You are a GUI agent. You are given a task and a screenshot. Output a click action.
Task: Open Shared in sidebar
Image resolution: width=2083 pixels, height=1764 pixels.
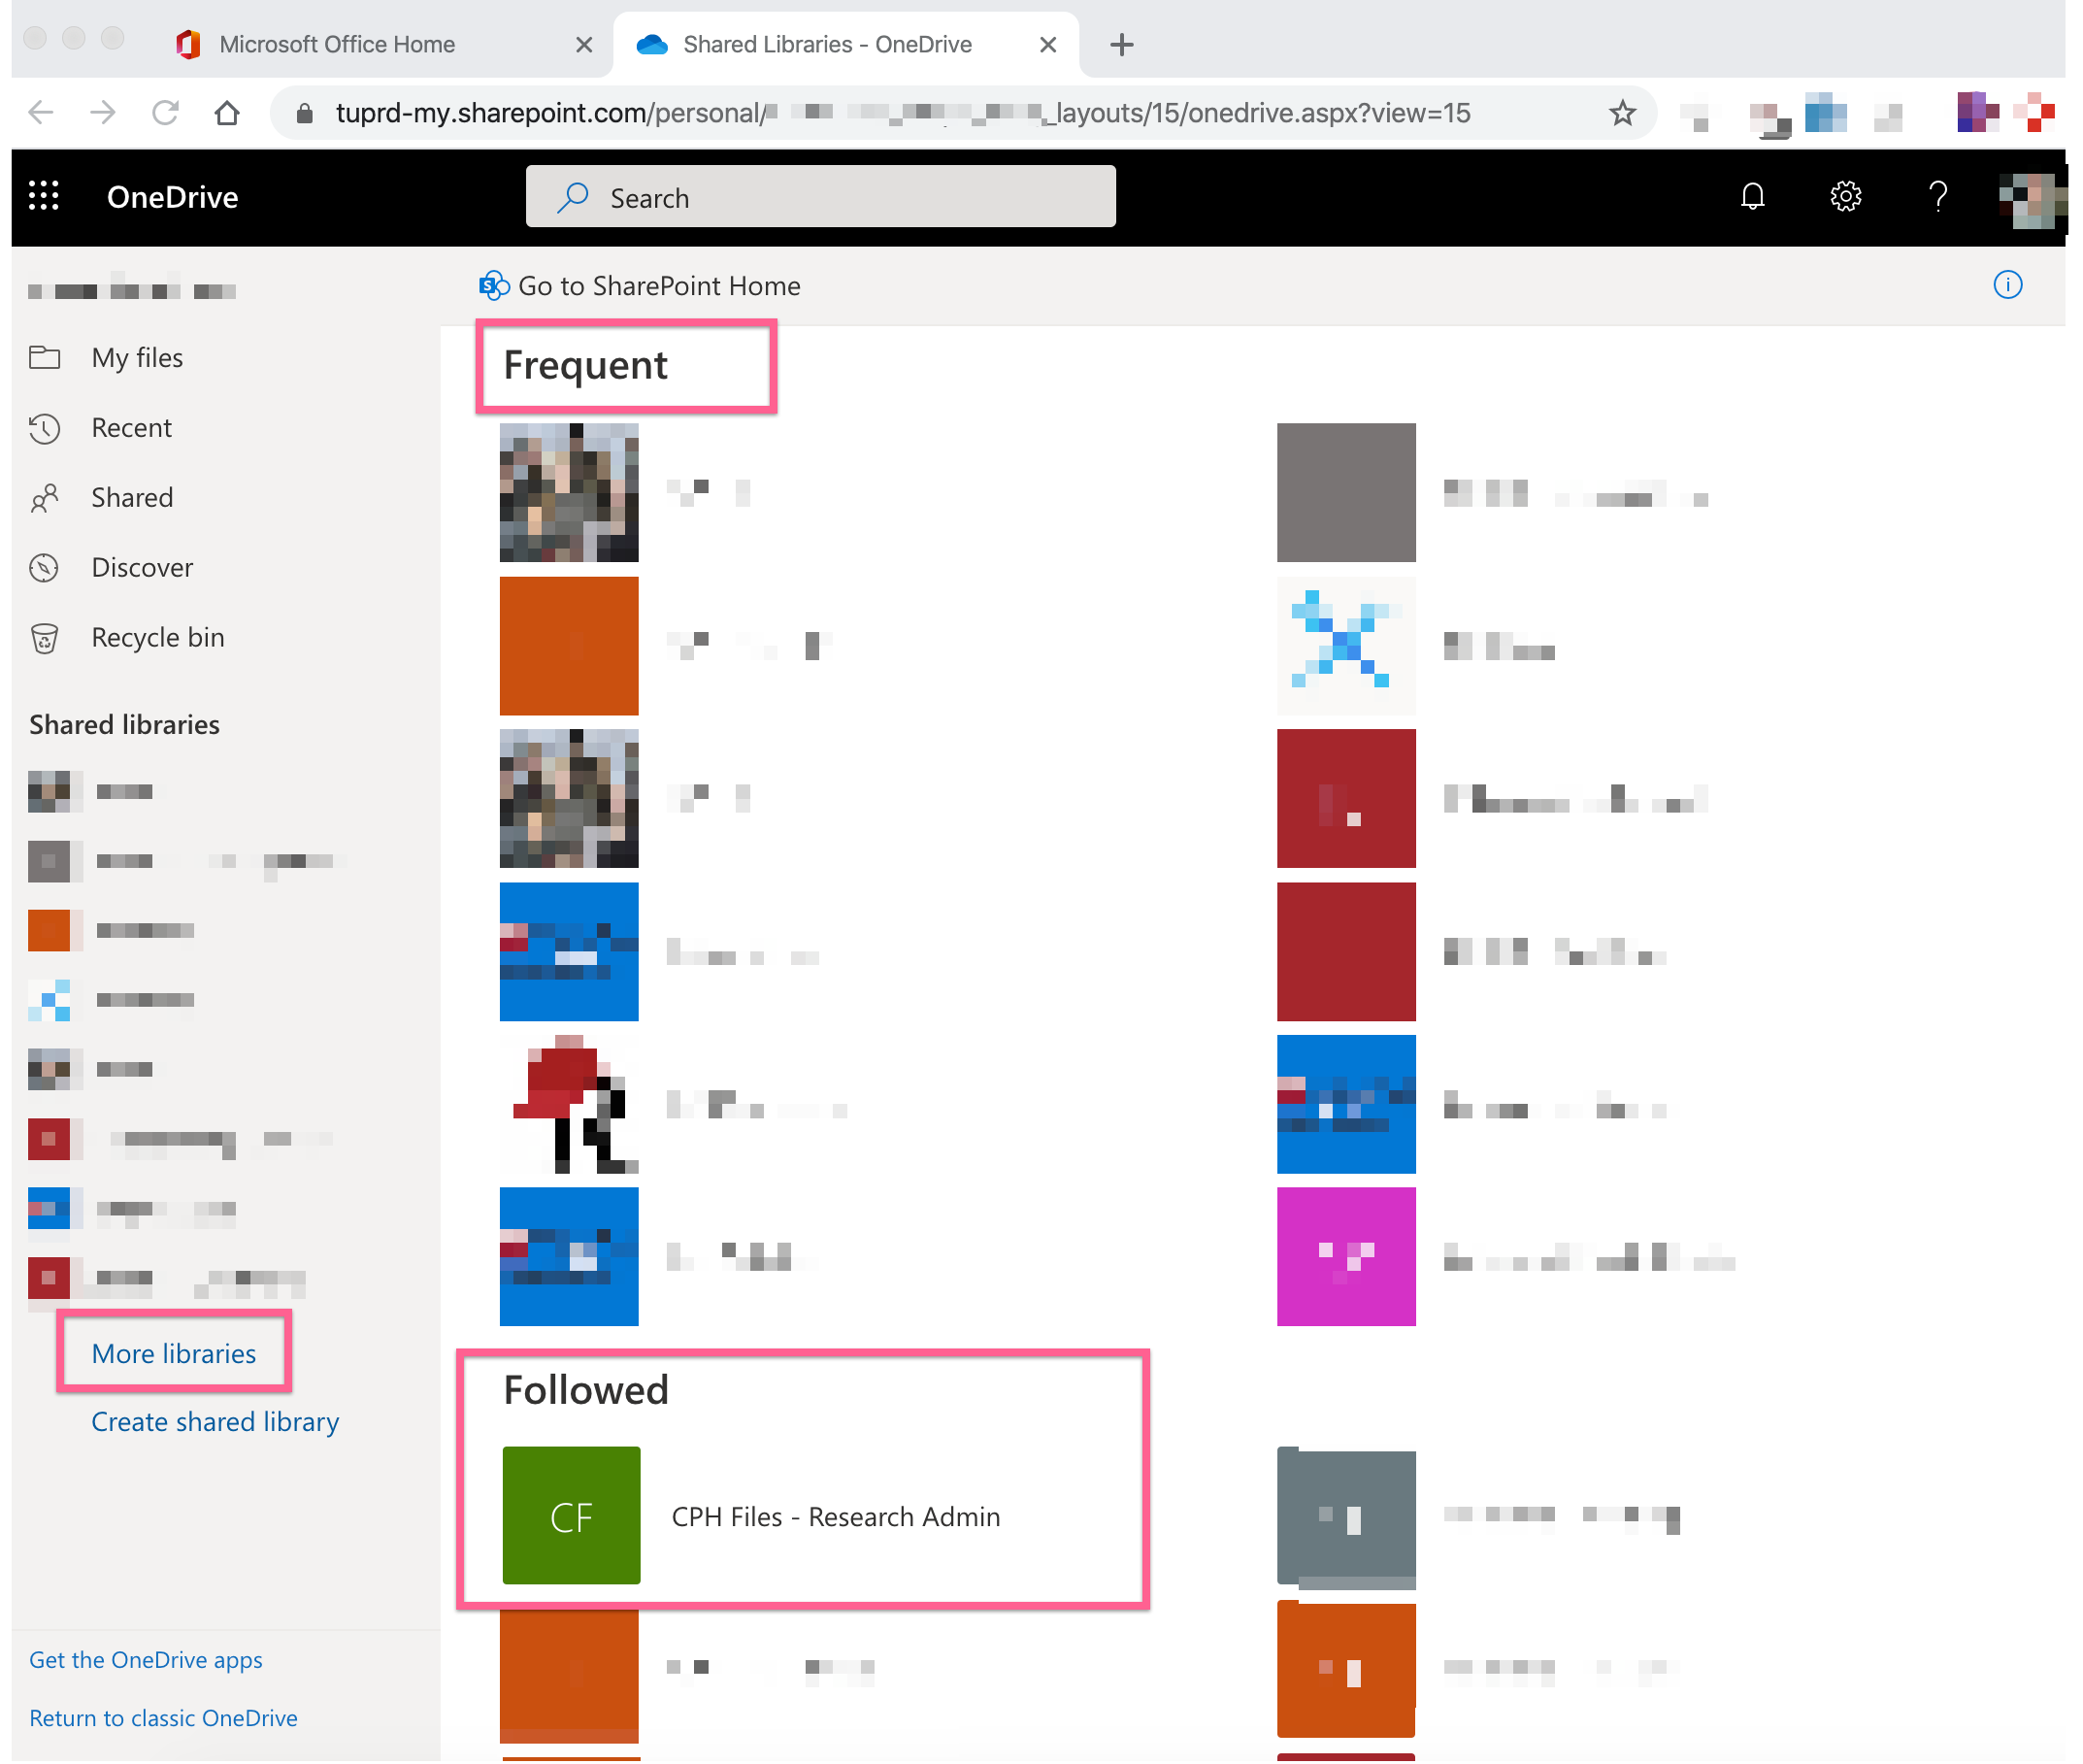132,498
